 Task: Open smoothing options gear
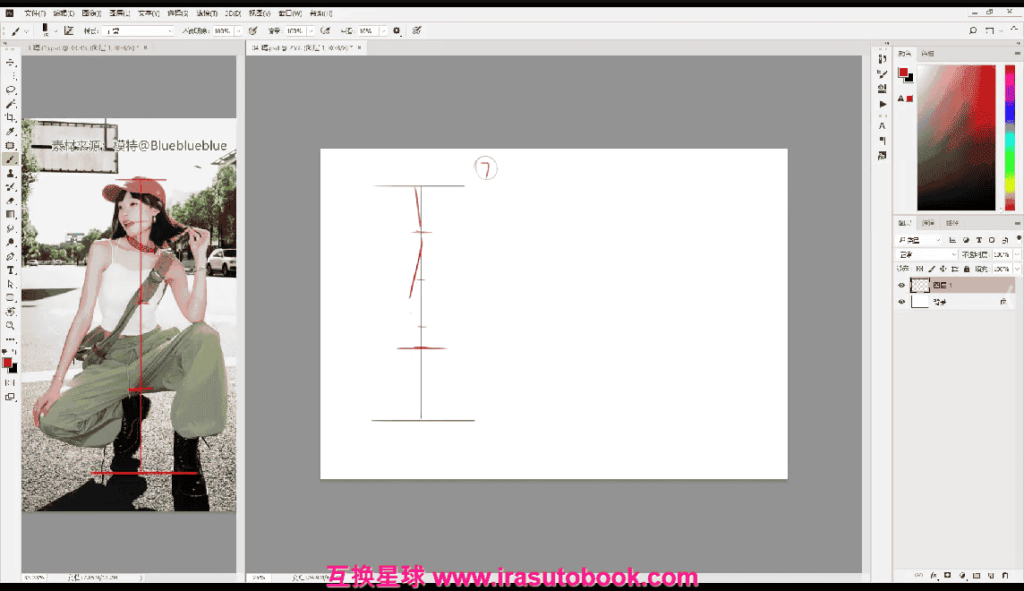pyautogui.click(x=396, y=31)
